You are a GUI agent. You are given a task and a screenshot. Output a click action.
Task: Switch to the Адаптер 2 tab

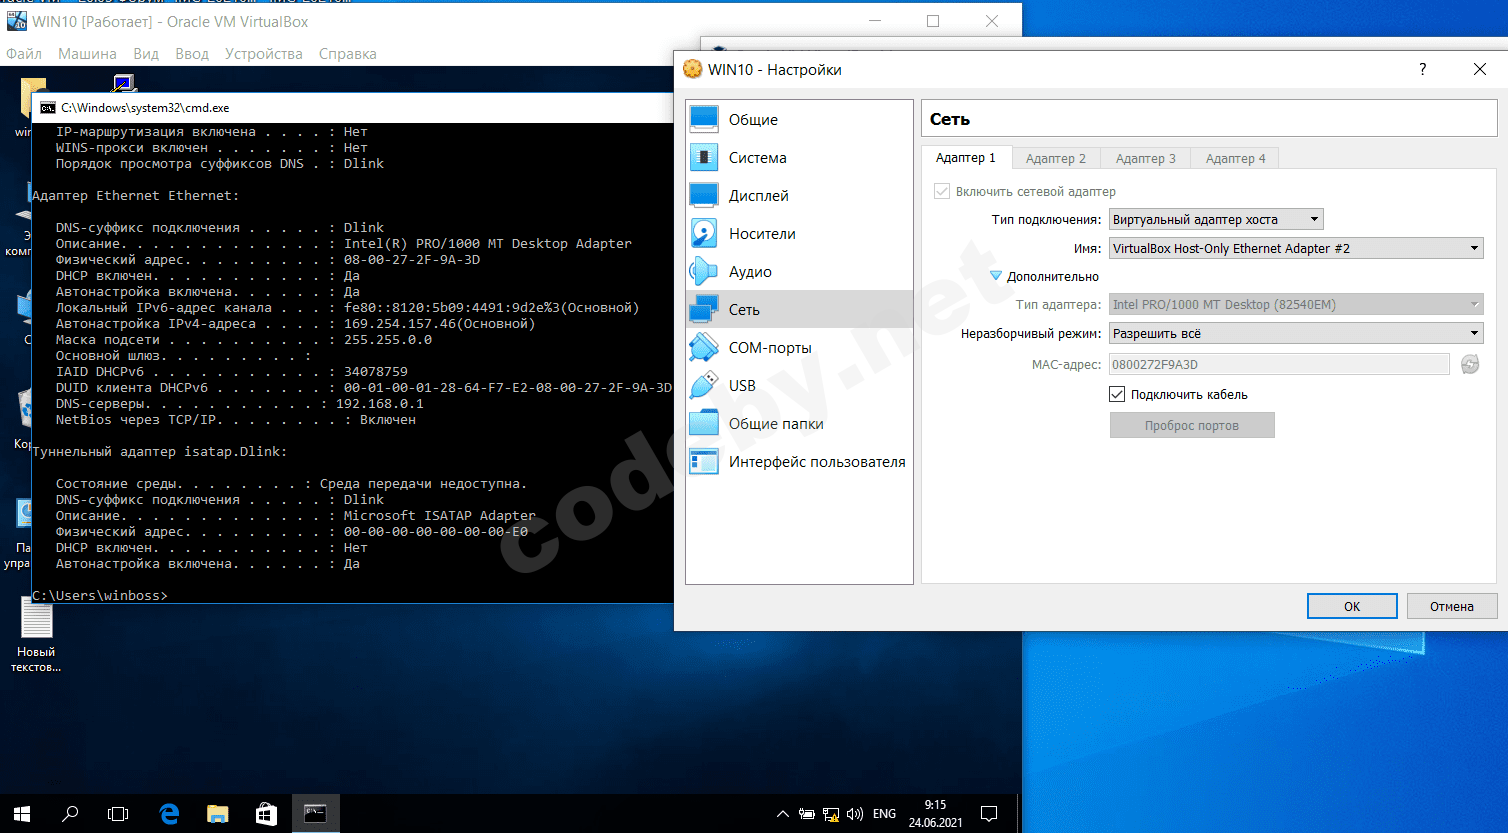pos(1055,158)
